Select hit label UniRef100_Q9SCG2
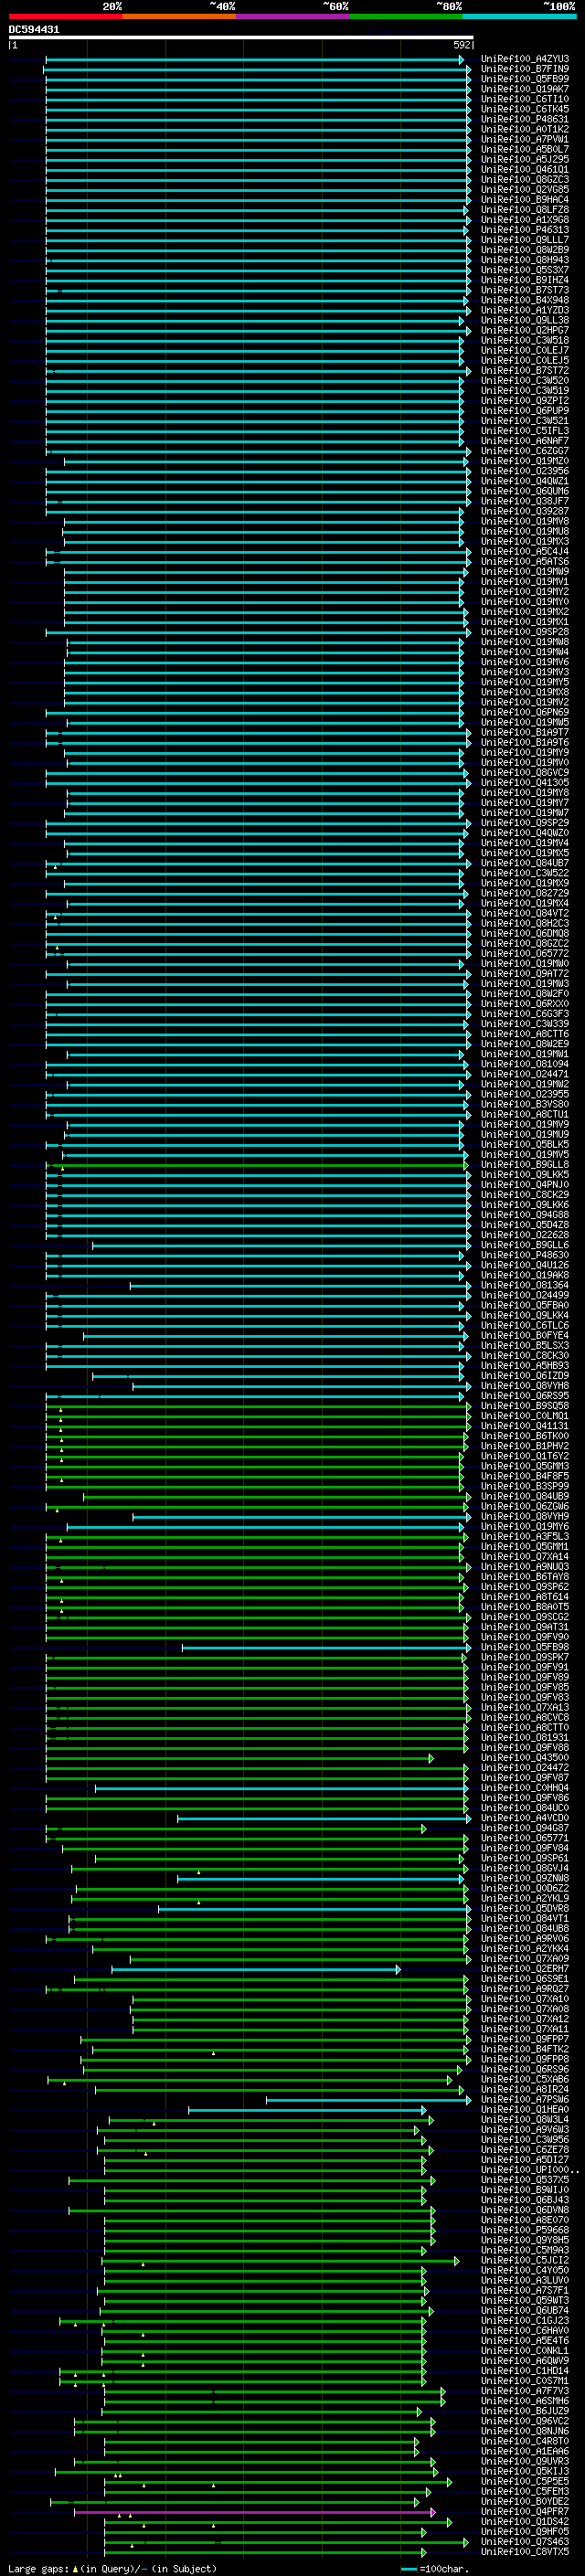This screenshot has height=2576, width=585. point(525,1617)
